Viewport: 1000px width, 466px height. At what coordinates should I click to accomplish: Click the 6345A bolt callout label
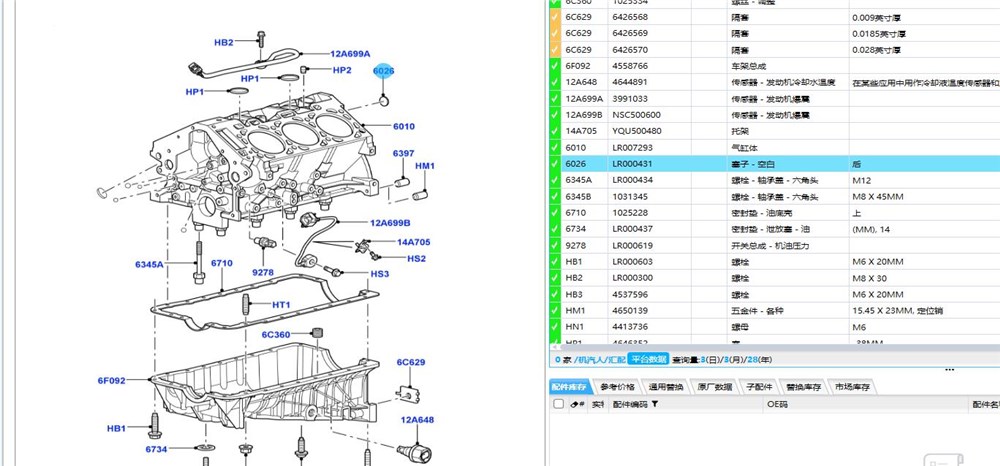(x=149, y=264)
